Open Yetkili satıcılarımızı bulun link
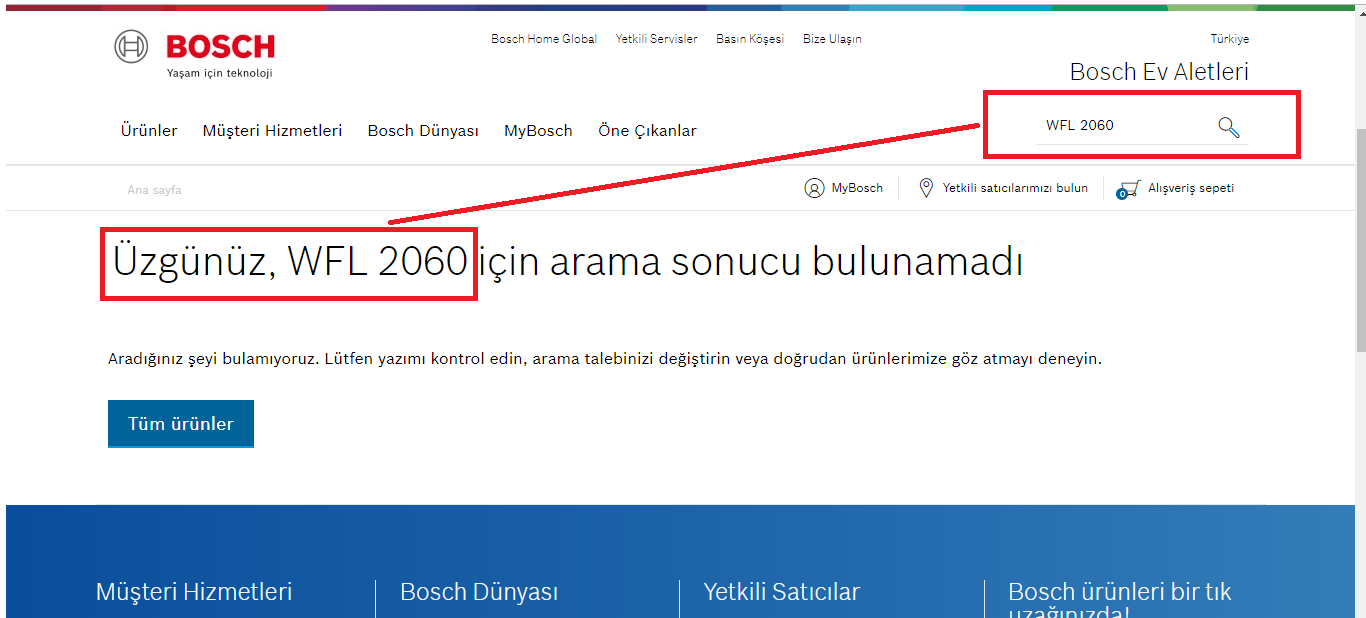The image size is (1366, 618). point(1015,188)
